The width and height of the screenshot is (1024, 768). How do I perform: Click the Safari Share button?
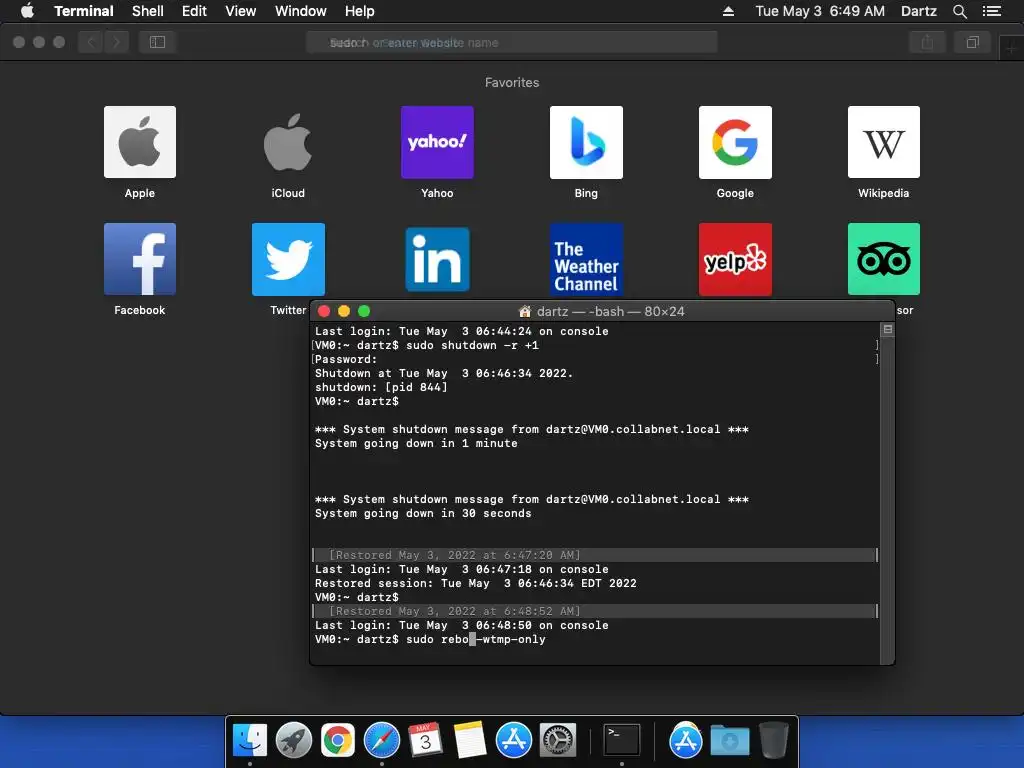927,42
